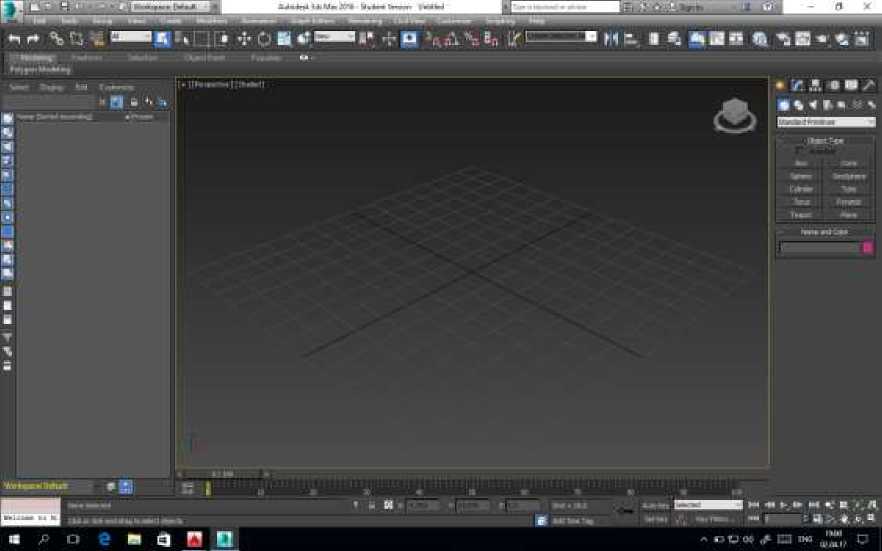Click the object name input field
The width and height of the screenshot is (882, 551).
[820, 247]
